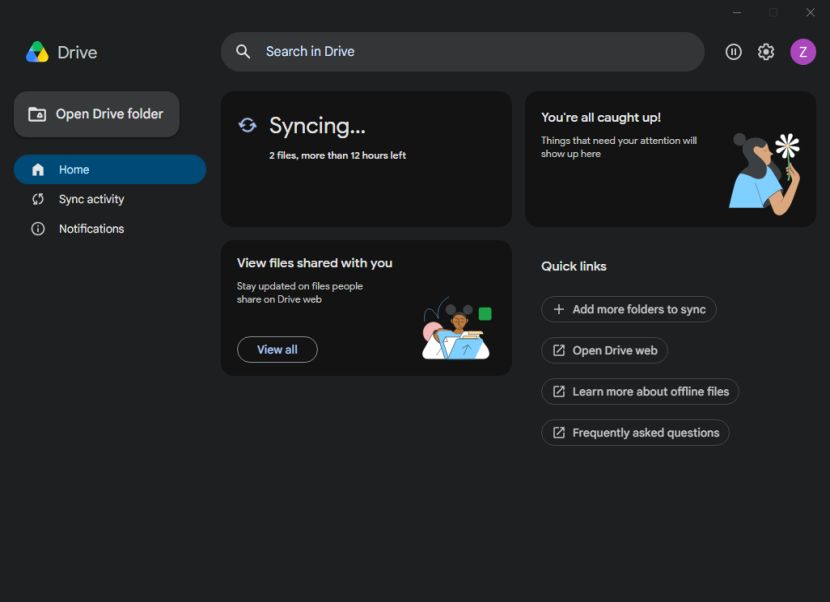The height and width of the screenshot is (602, 830).
Task: Click external-link icon beside Learn more
Action: click(x=558, y=391)
